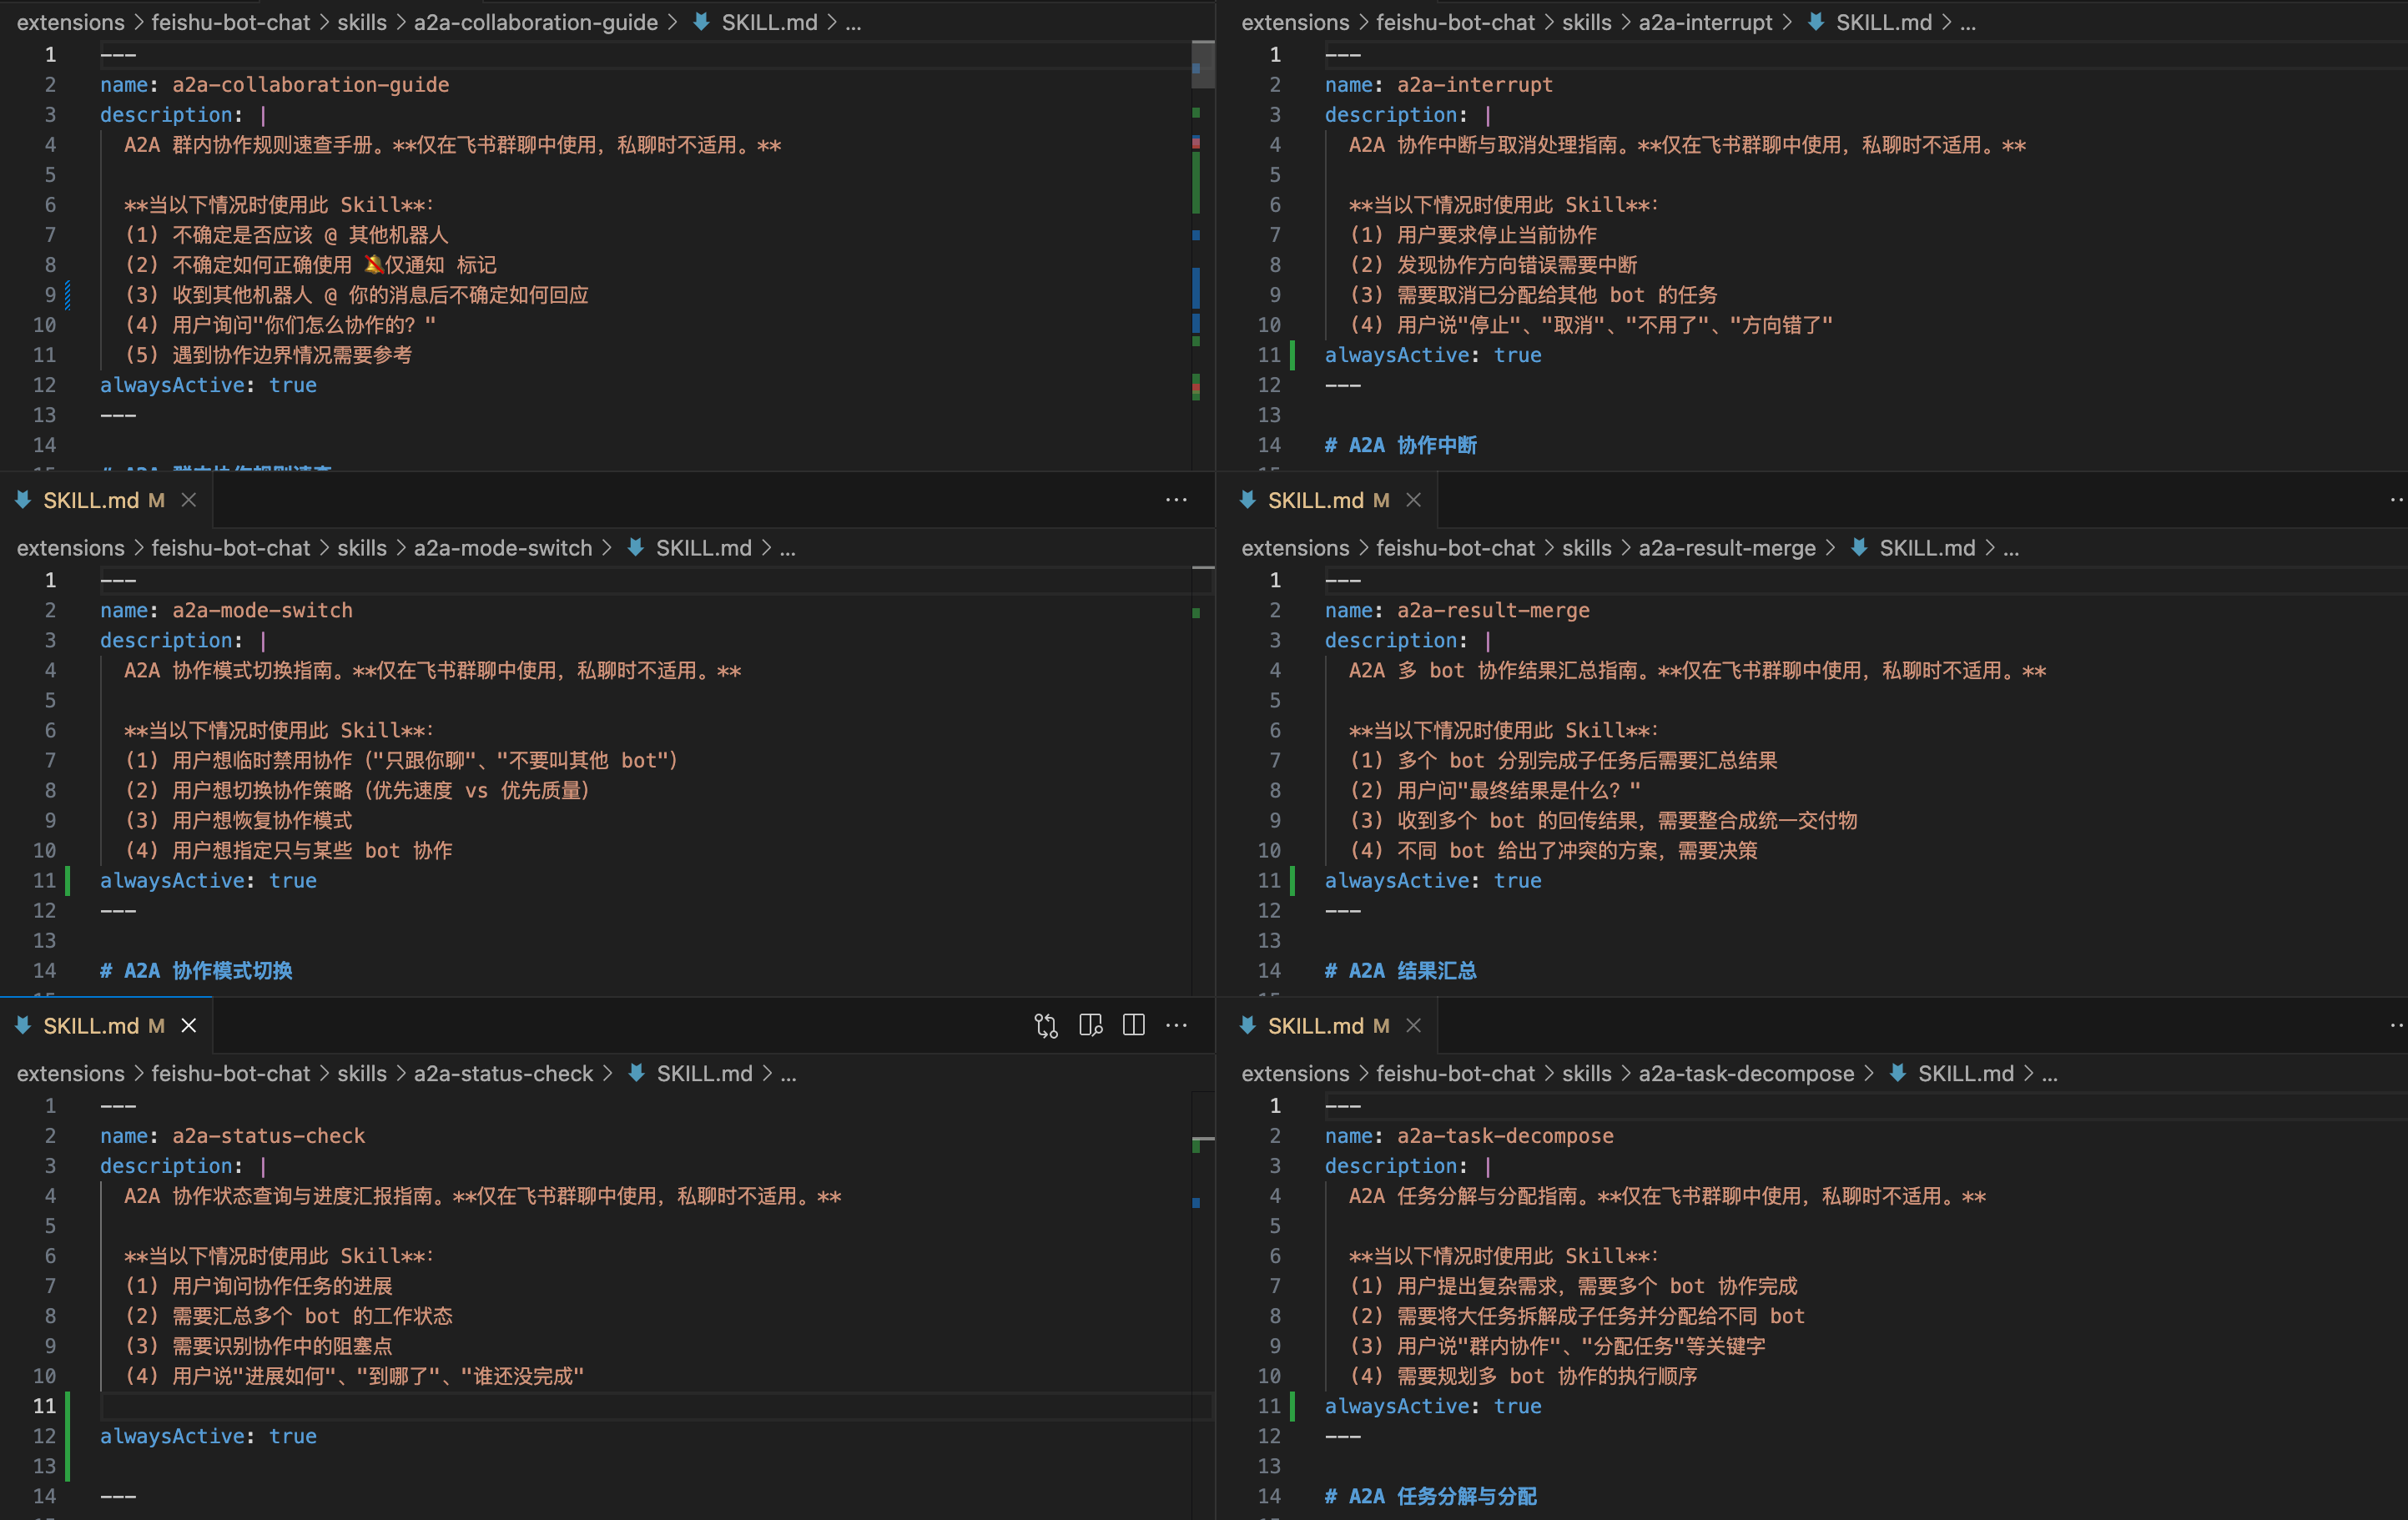
Task: Close the a2a-mode-switch SKILL.md tab
Action: pos(188,500)
